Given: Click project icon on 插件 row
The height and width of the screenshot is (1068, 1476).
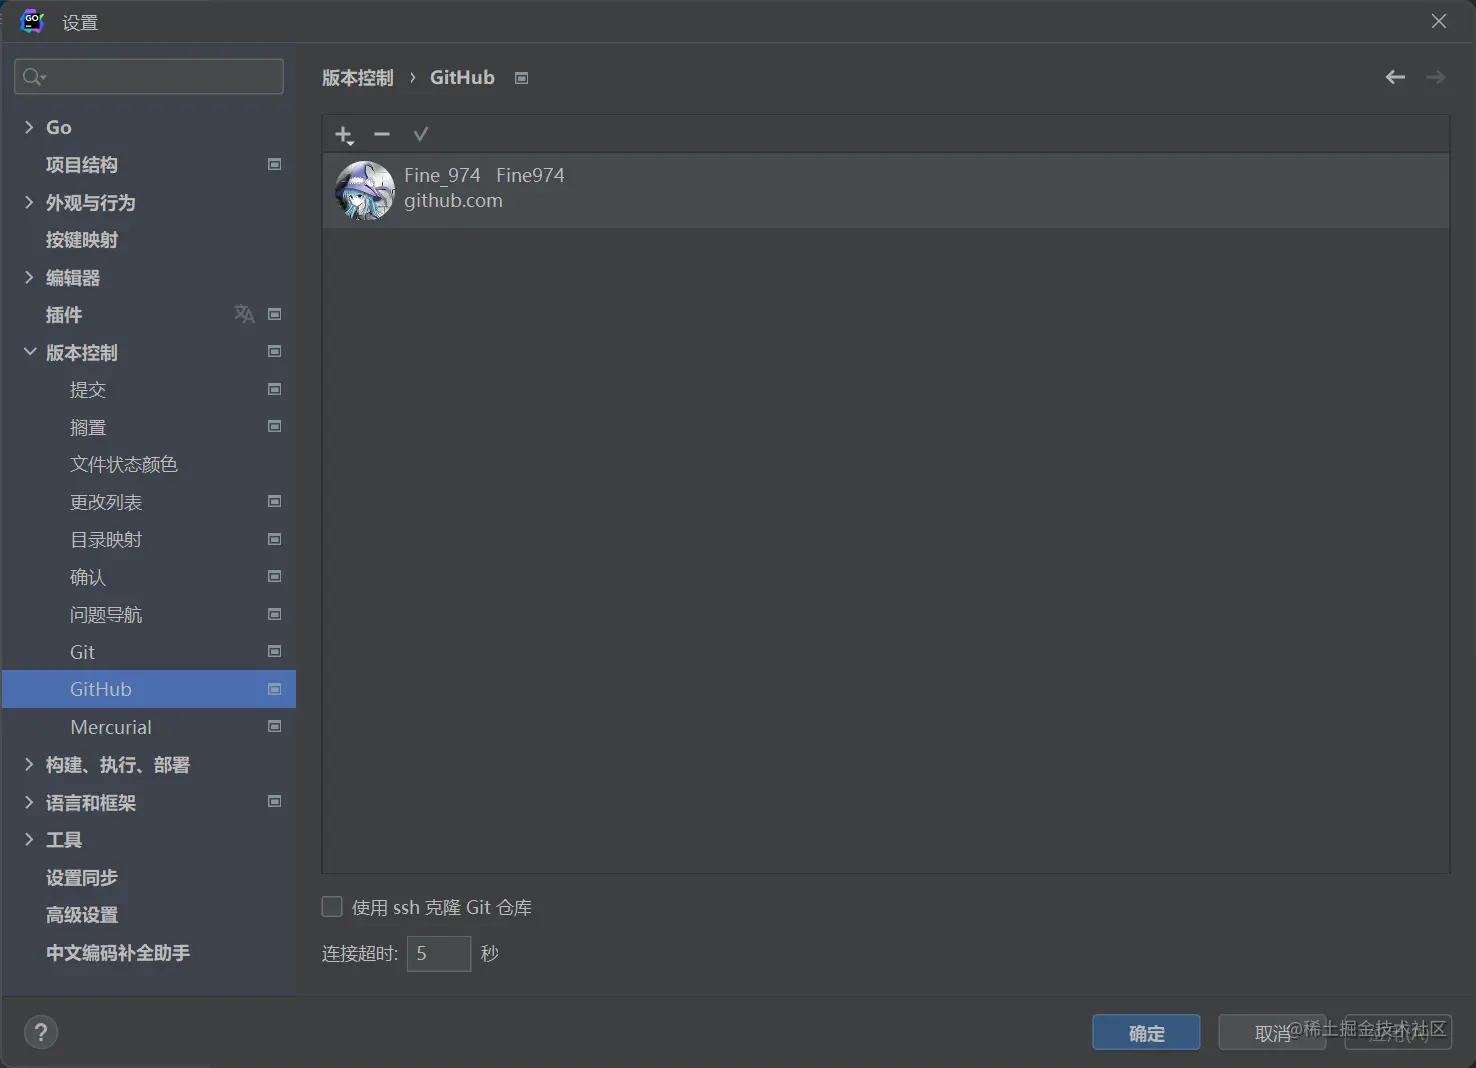Looking at the screenshot, I should [x=275, y=314].
